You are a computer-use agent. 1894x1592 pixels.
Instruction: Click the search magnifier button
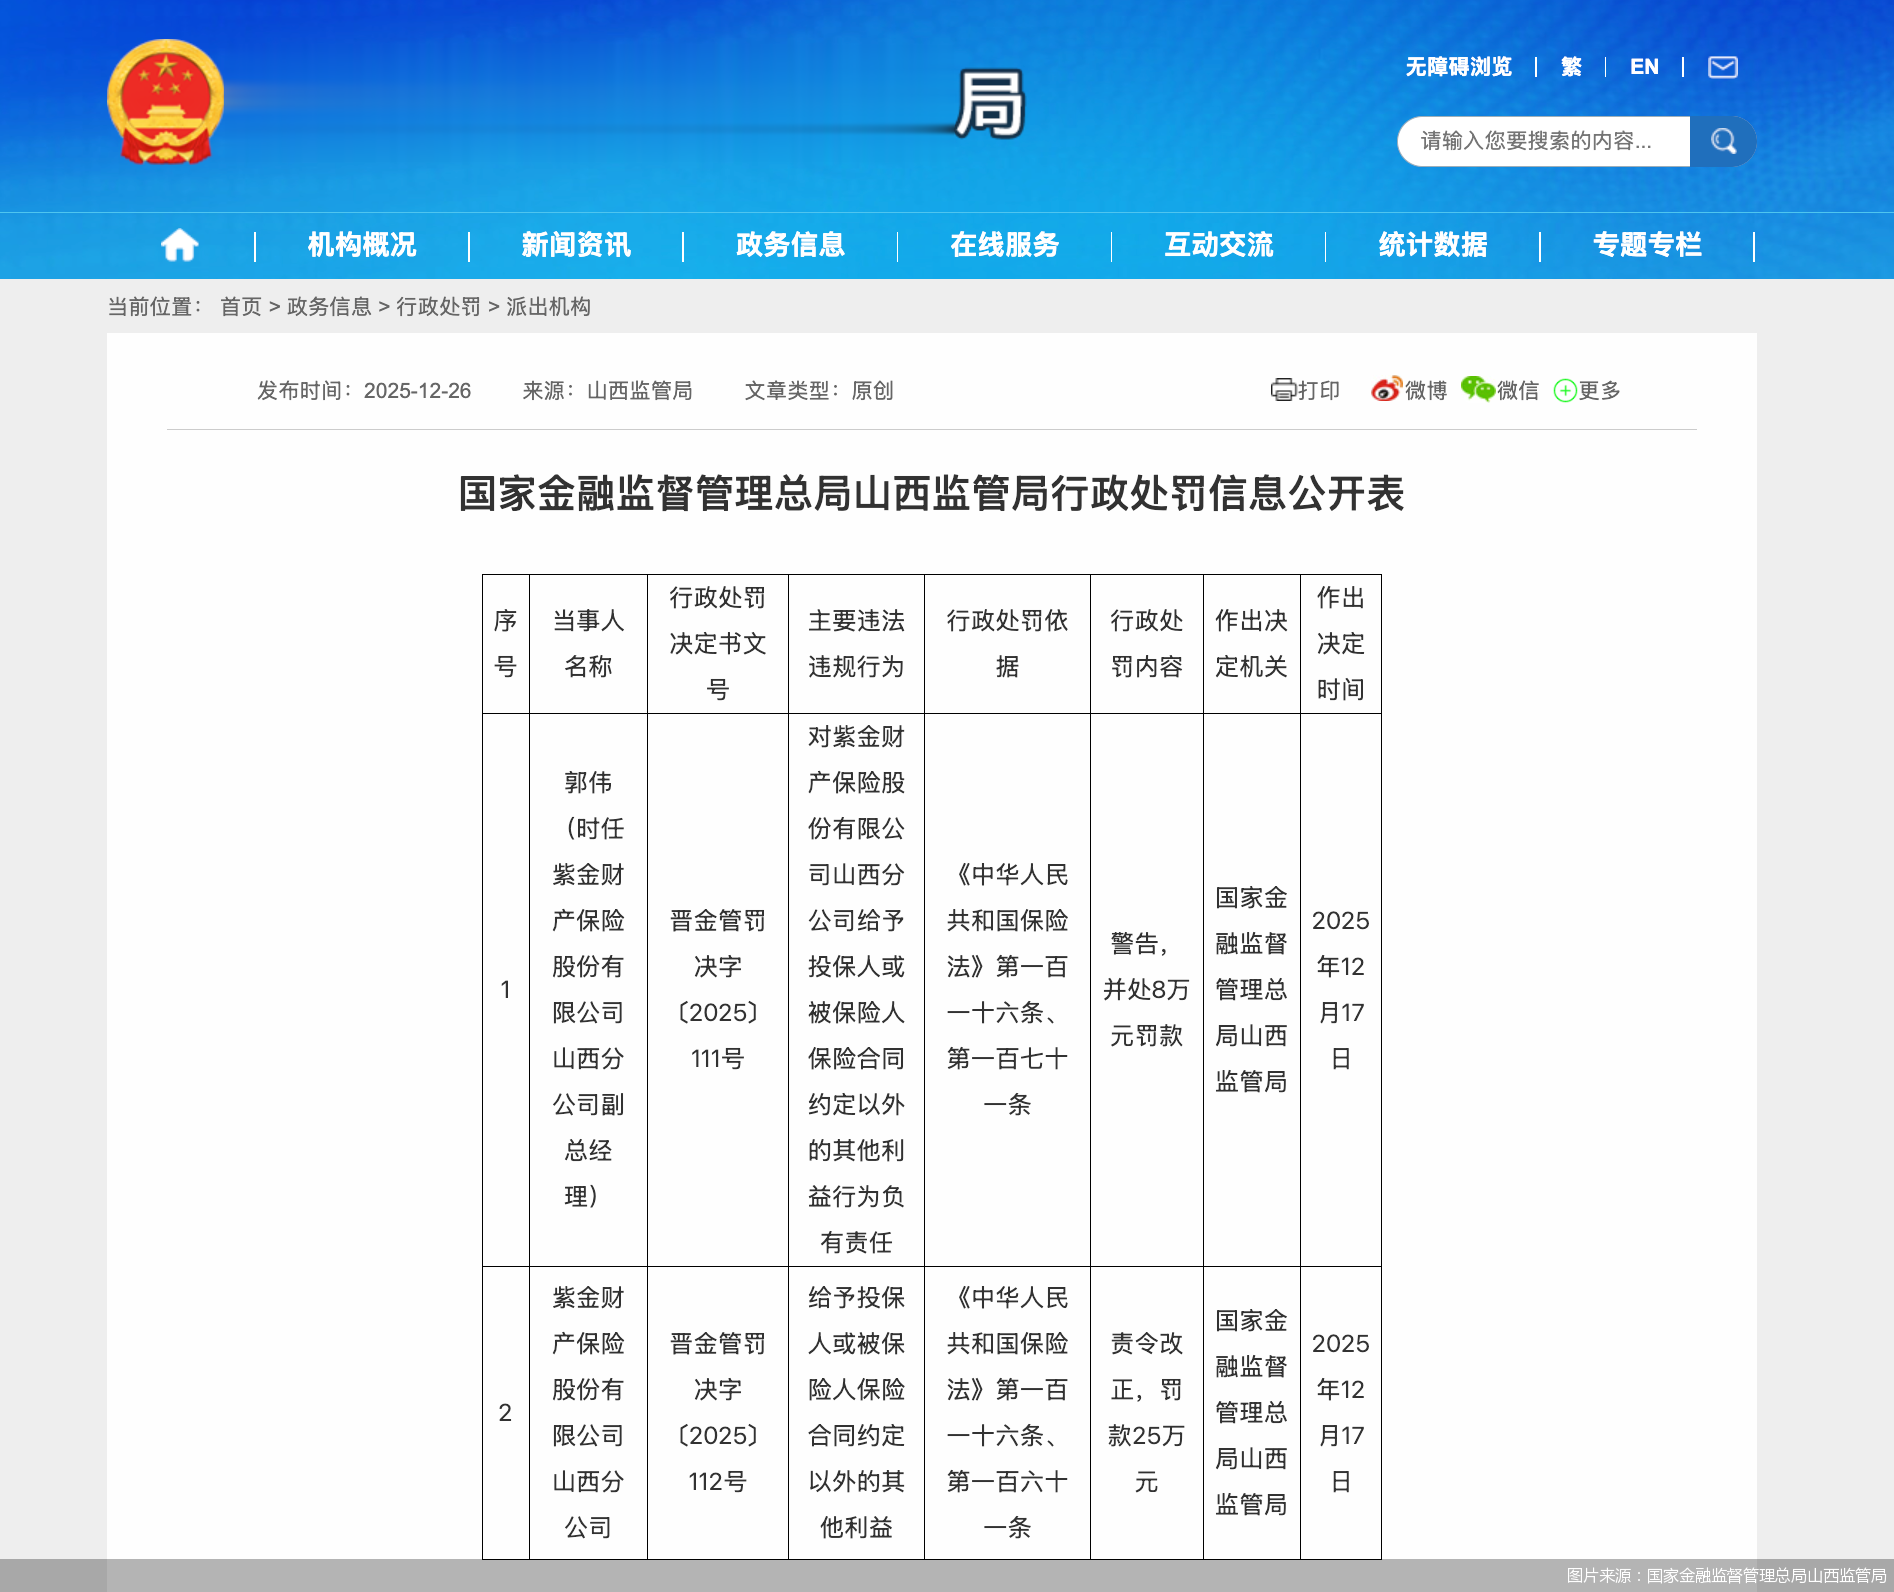1723,141
